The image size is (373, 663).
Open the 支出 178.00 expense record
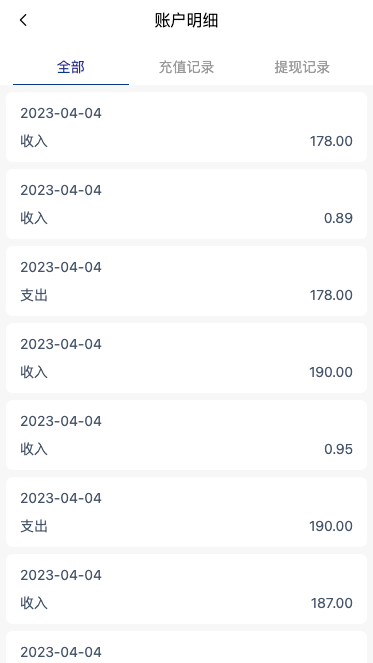186,281
